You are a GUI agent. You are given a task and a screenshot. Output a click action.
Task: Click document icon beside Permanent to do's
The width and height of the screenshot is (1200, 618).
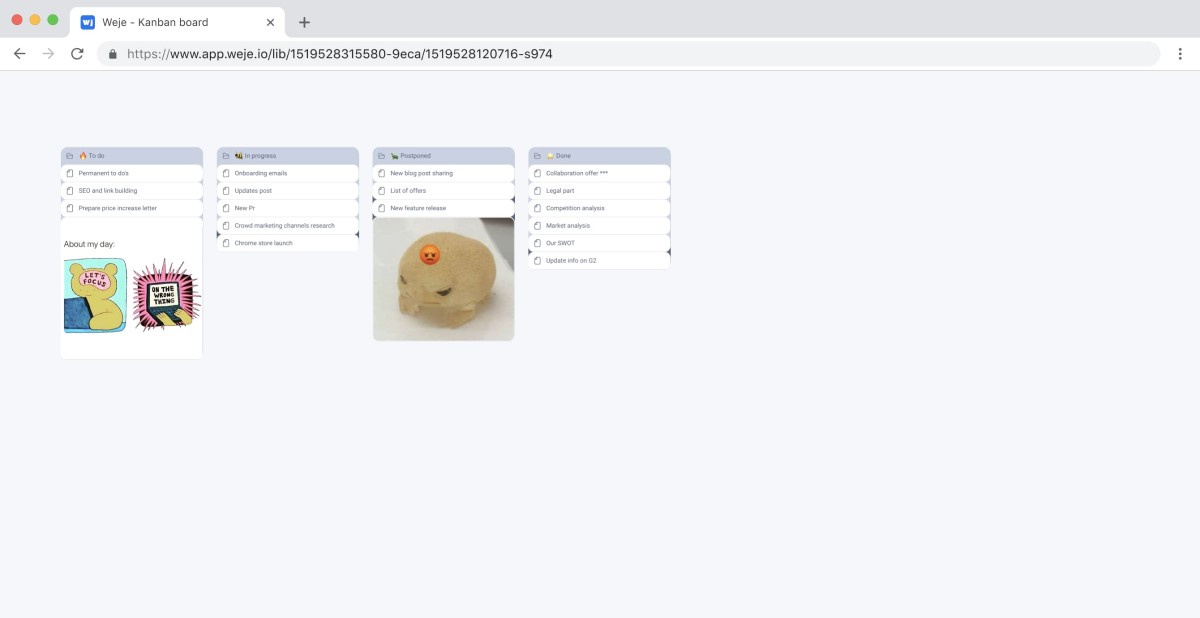[70, 173]
